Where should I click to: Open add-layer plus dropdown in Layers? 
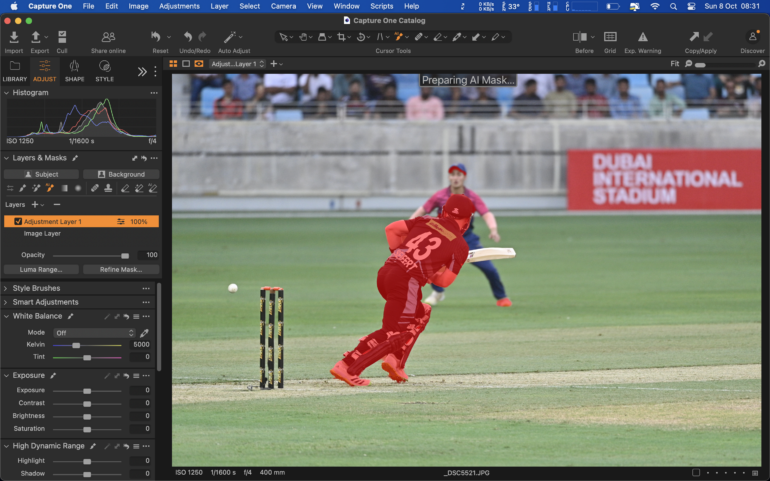tap(37, 204)
